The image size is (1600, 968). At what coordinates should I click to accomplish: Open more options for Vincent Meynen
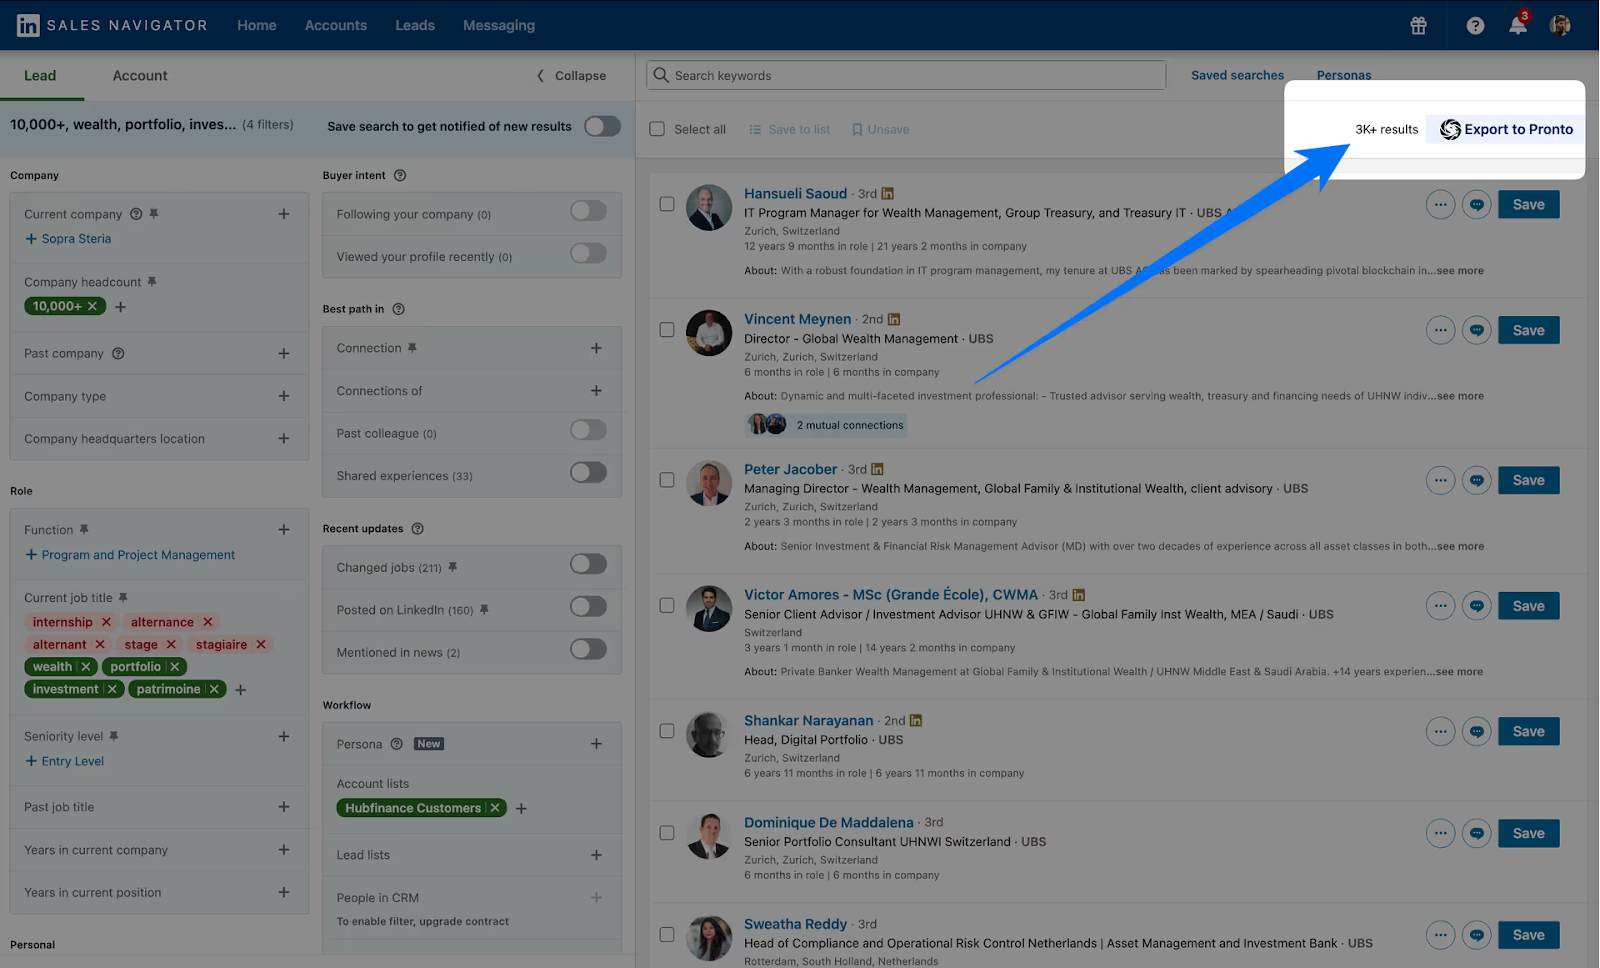pos(1440,330)
